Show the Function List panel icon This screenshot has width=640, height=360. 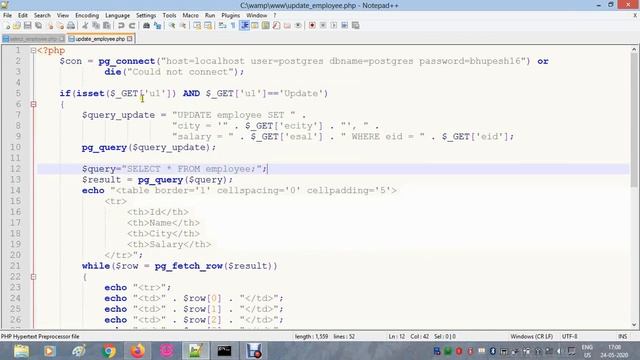click(x=276, y=26)
